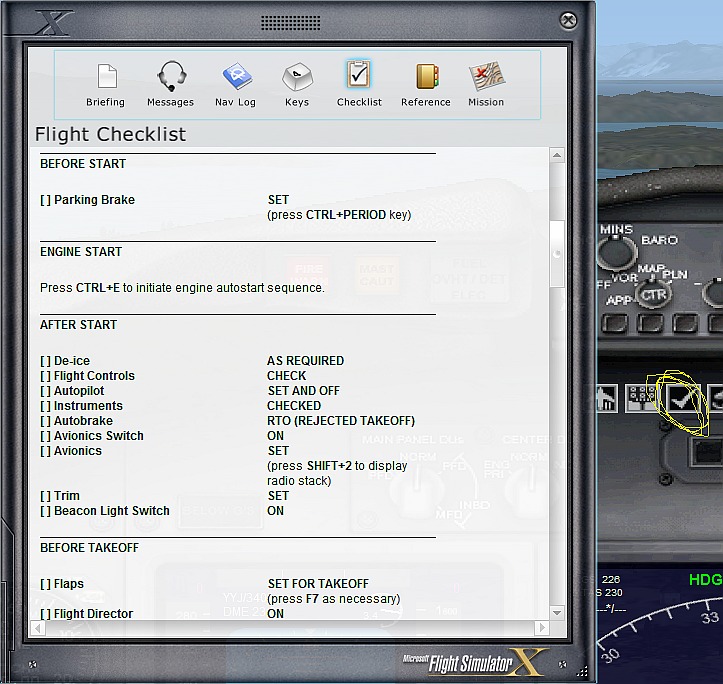Click the radio stack icon left of the checkmark
Screen dimensions: 723x684
point(639,399)
